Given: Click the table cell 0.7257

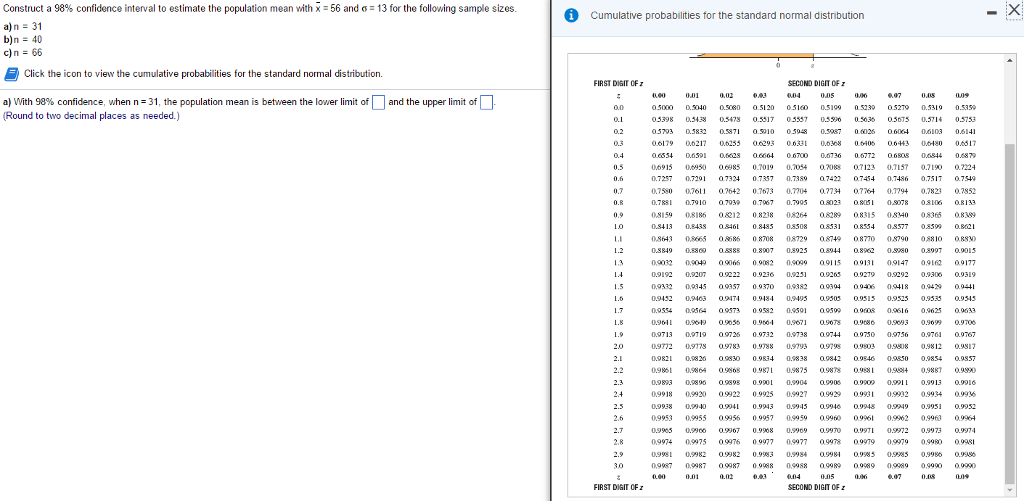Looking at the screenshot, I should coord(662,179).
